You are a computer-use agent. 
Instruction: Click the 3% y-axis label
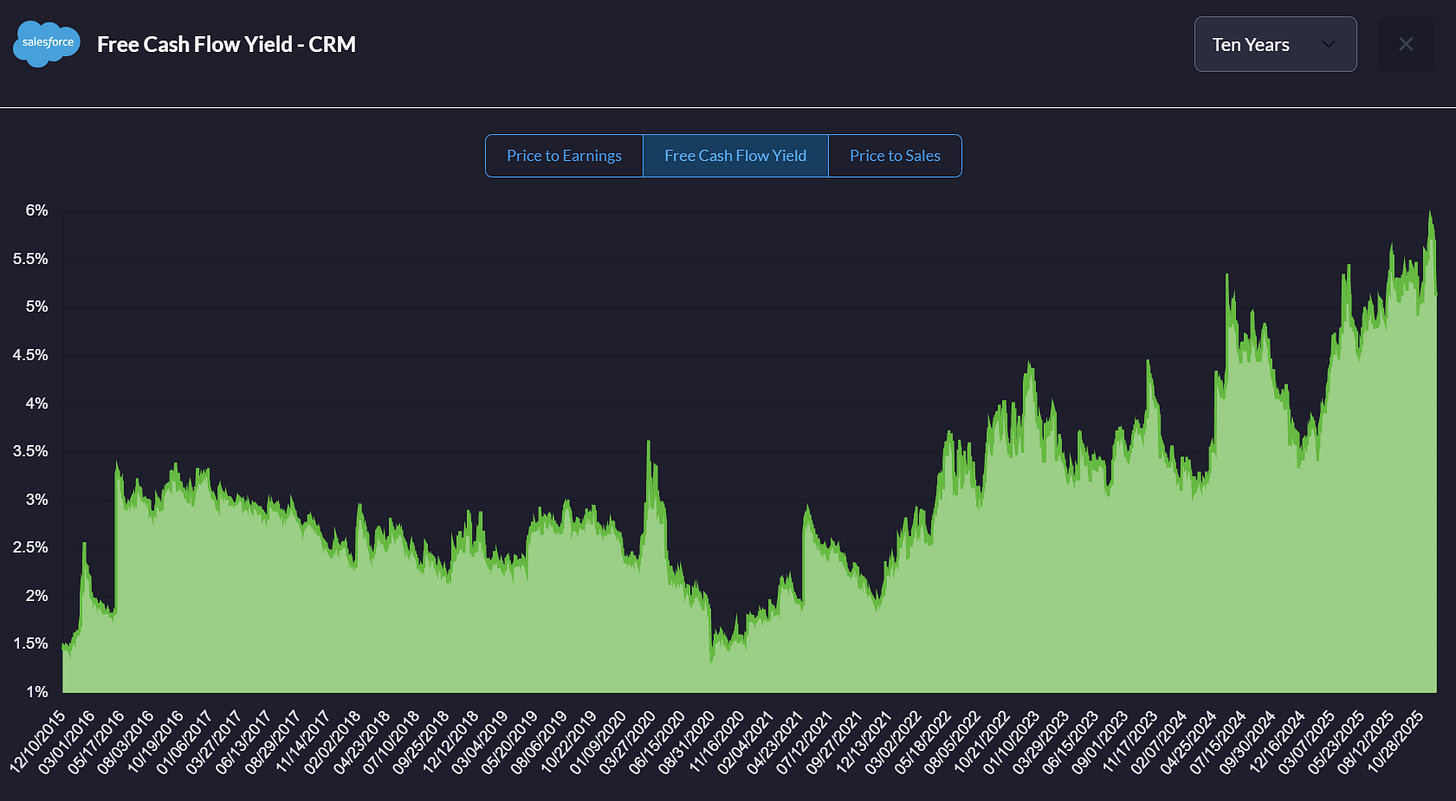[37, 500]
